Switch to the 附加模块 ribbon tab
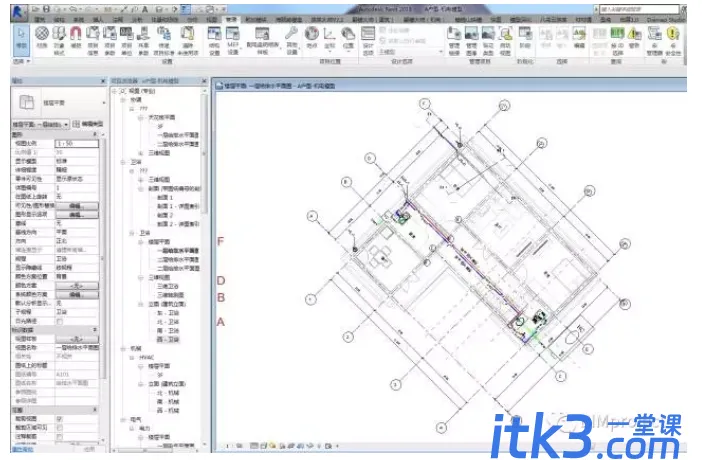 pos(256,20)
